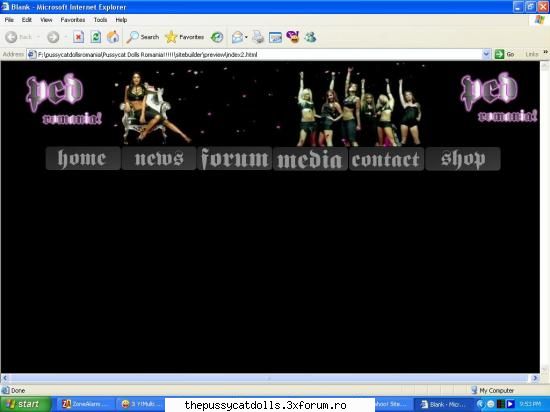The width and height of the screenshot is (550, 412).
Task: Open the Search pane in toolbar
Action: coord(143,37)
